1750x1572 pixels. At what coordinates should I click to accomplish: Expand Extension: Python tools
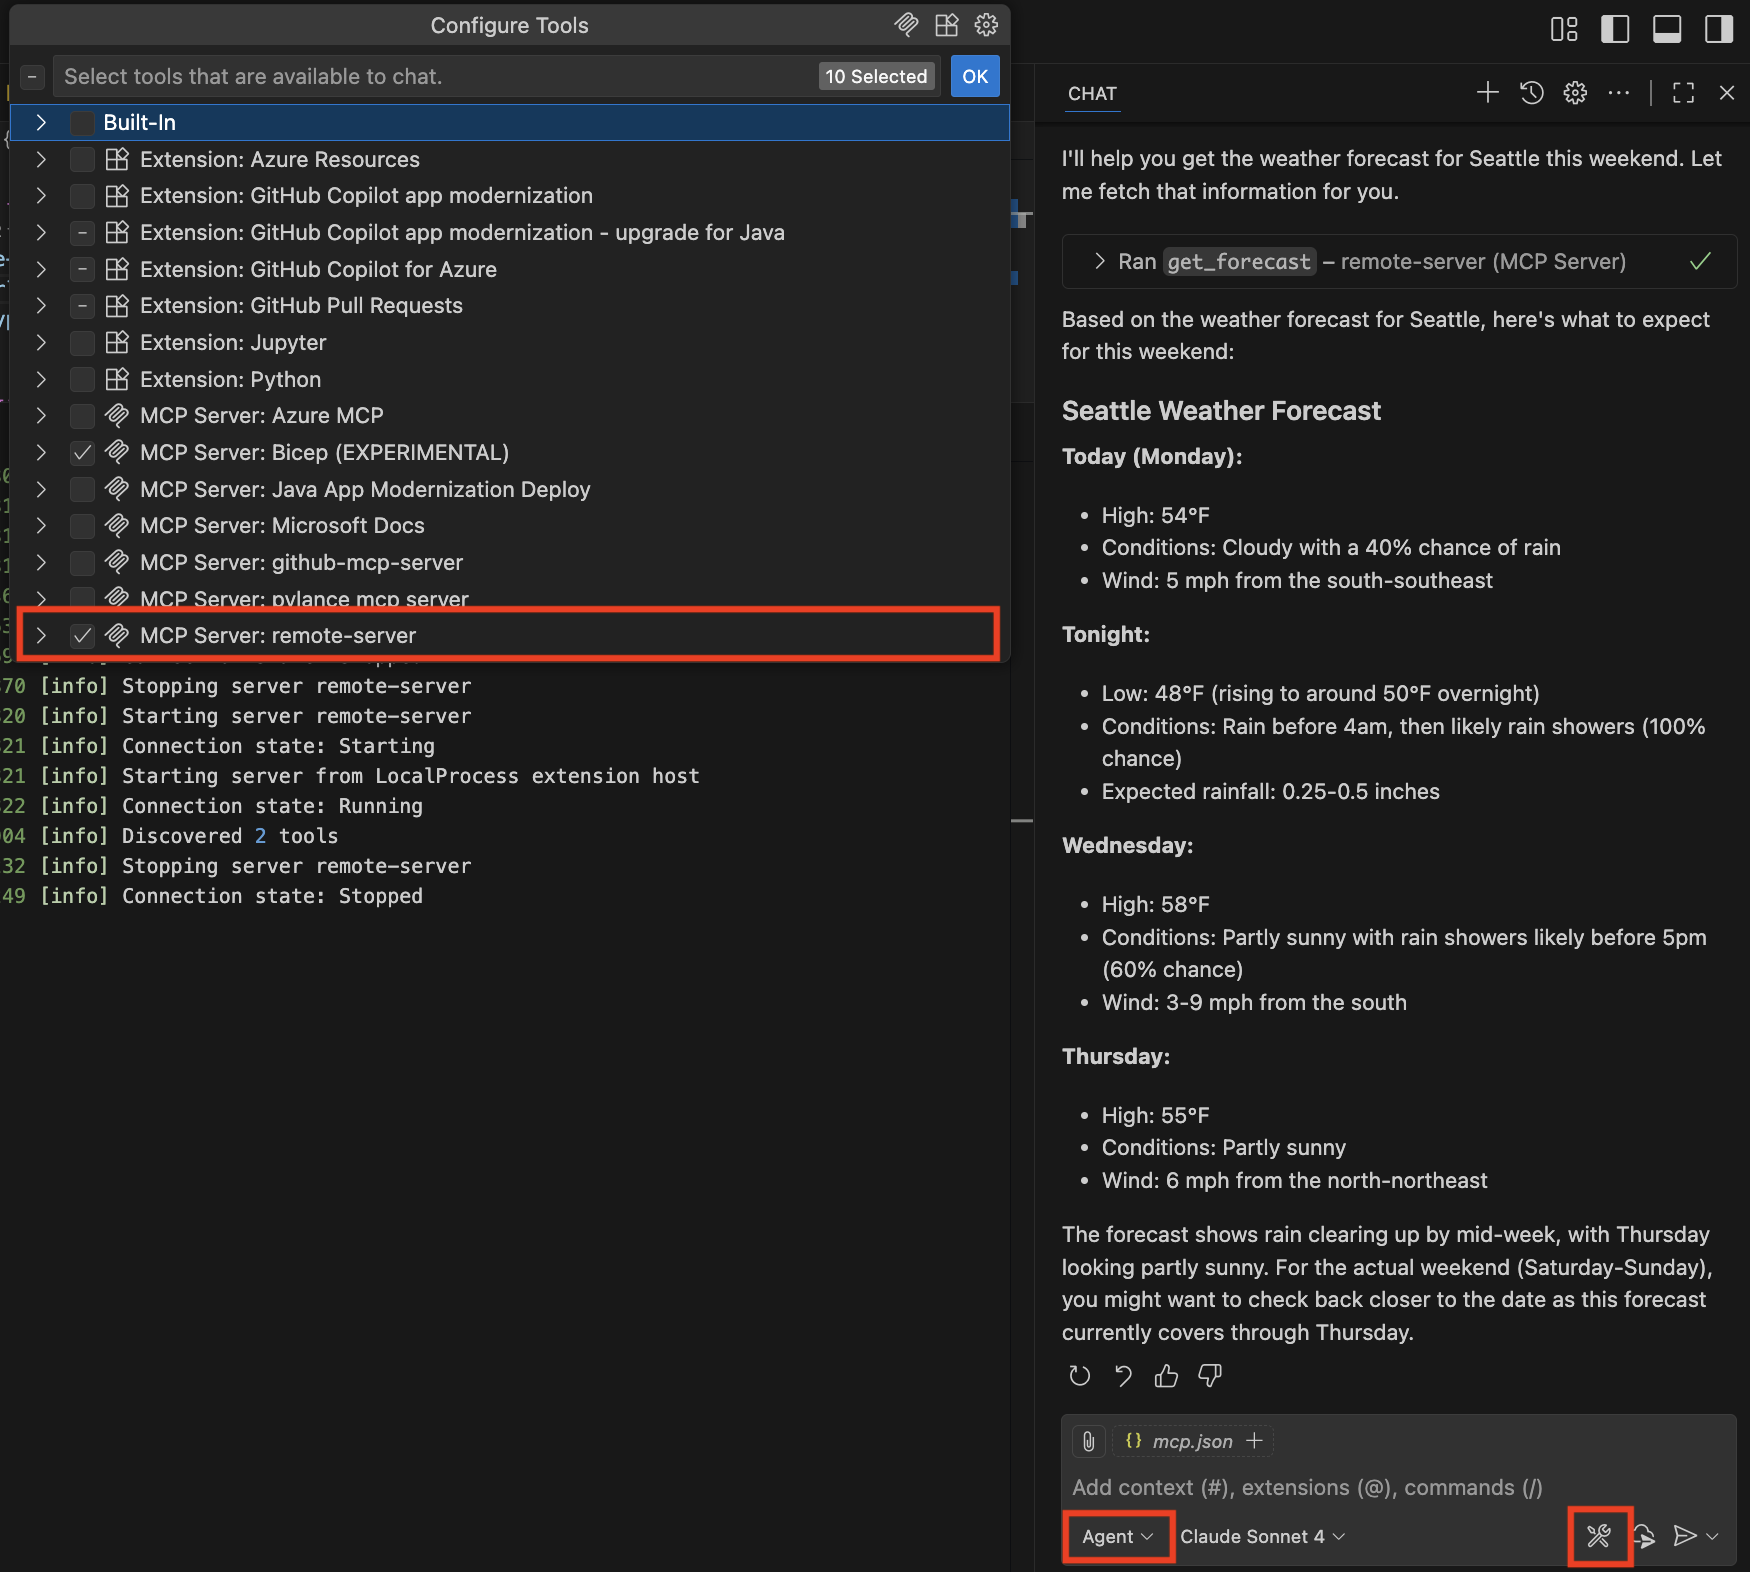click(41, 379)
